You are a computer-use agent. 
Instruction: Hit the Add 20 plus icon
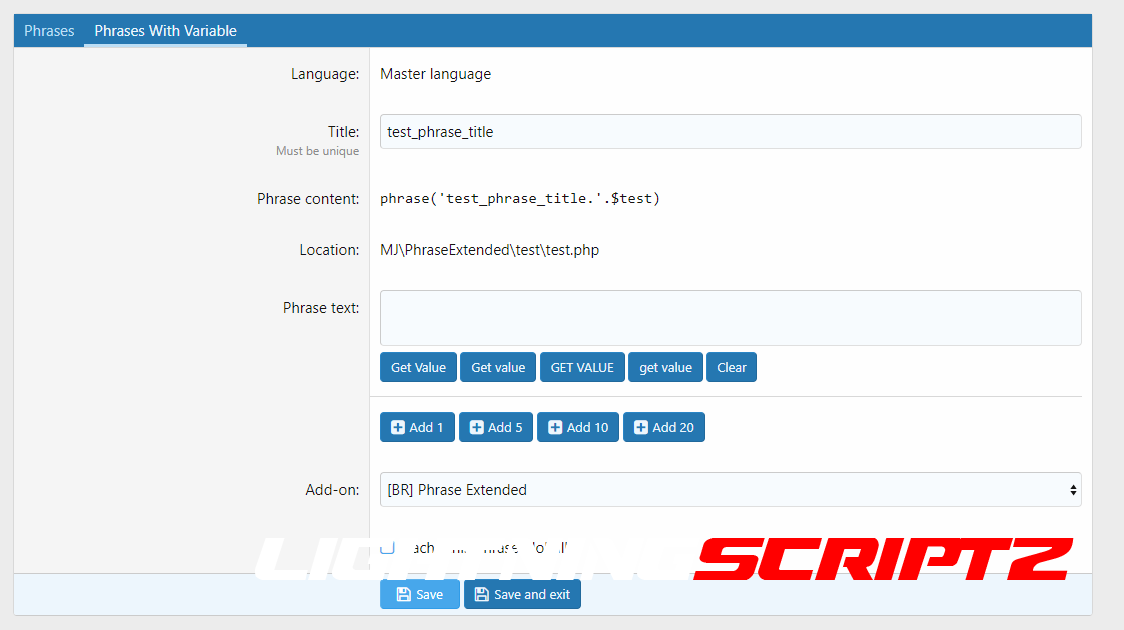pyautogui.click(x=641, y=428)
